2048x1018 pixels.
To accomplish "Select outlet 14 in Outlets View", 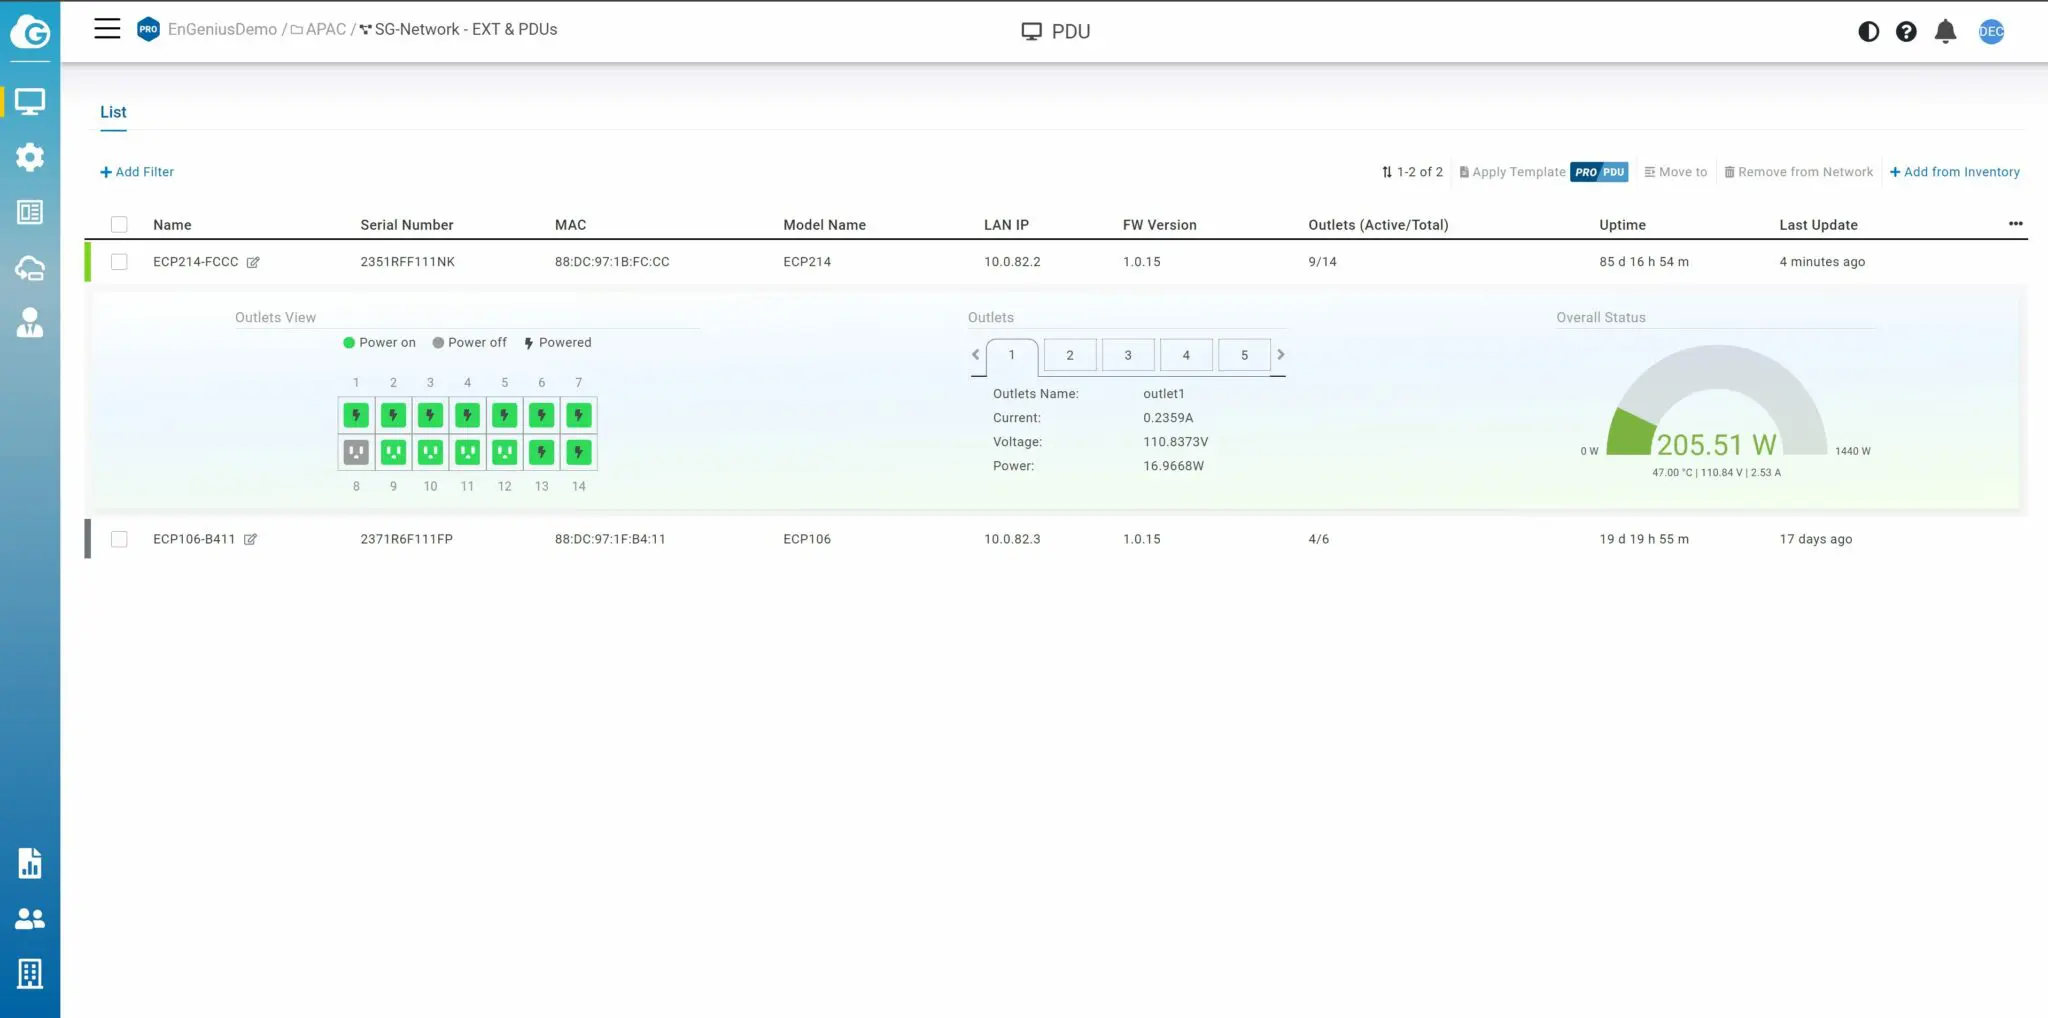I will (x=578, y=452).
